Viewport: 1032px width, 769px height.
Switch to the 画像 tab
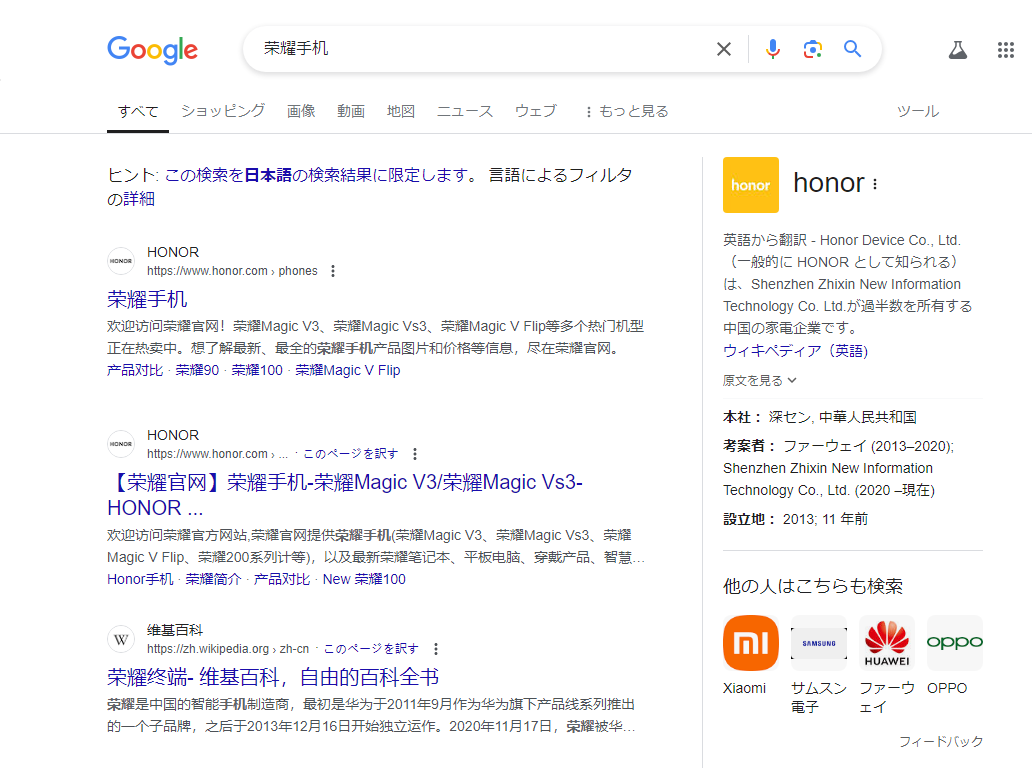tap(301, 111)
